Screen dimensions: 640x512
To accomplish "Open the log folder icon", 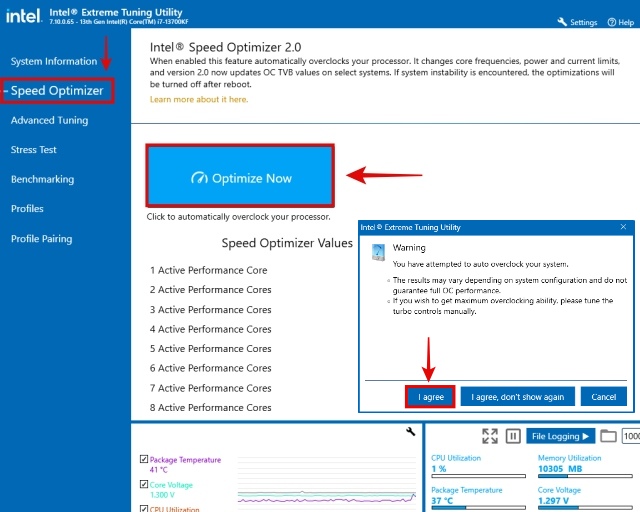I will [x=608, y=436].
